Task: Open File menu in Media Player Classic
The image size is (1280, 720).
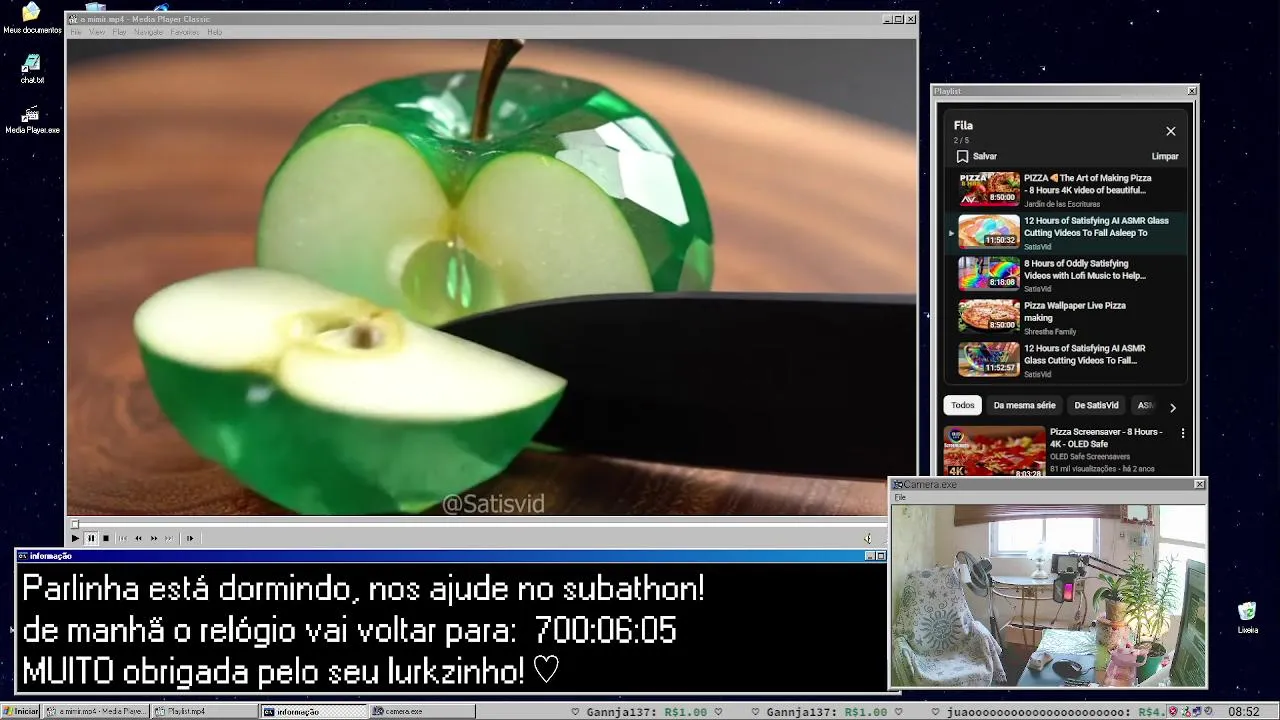Action: 76,32
